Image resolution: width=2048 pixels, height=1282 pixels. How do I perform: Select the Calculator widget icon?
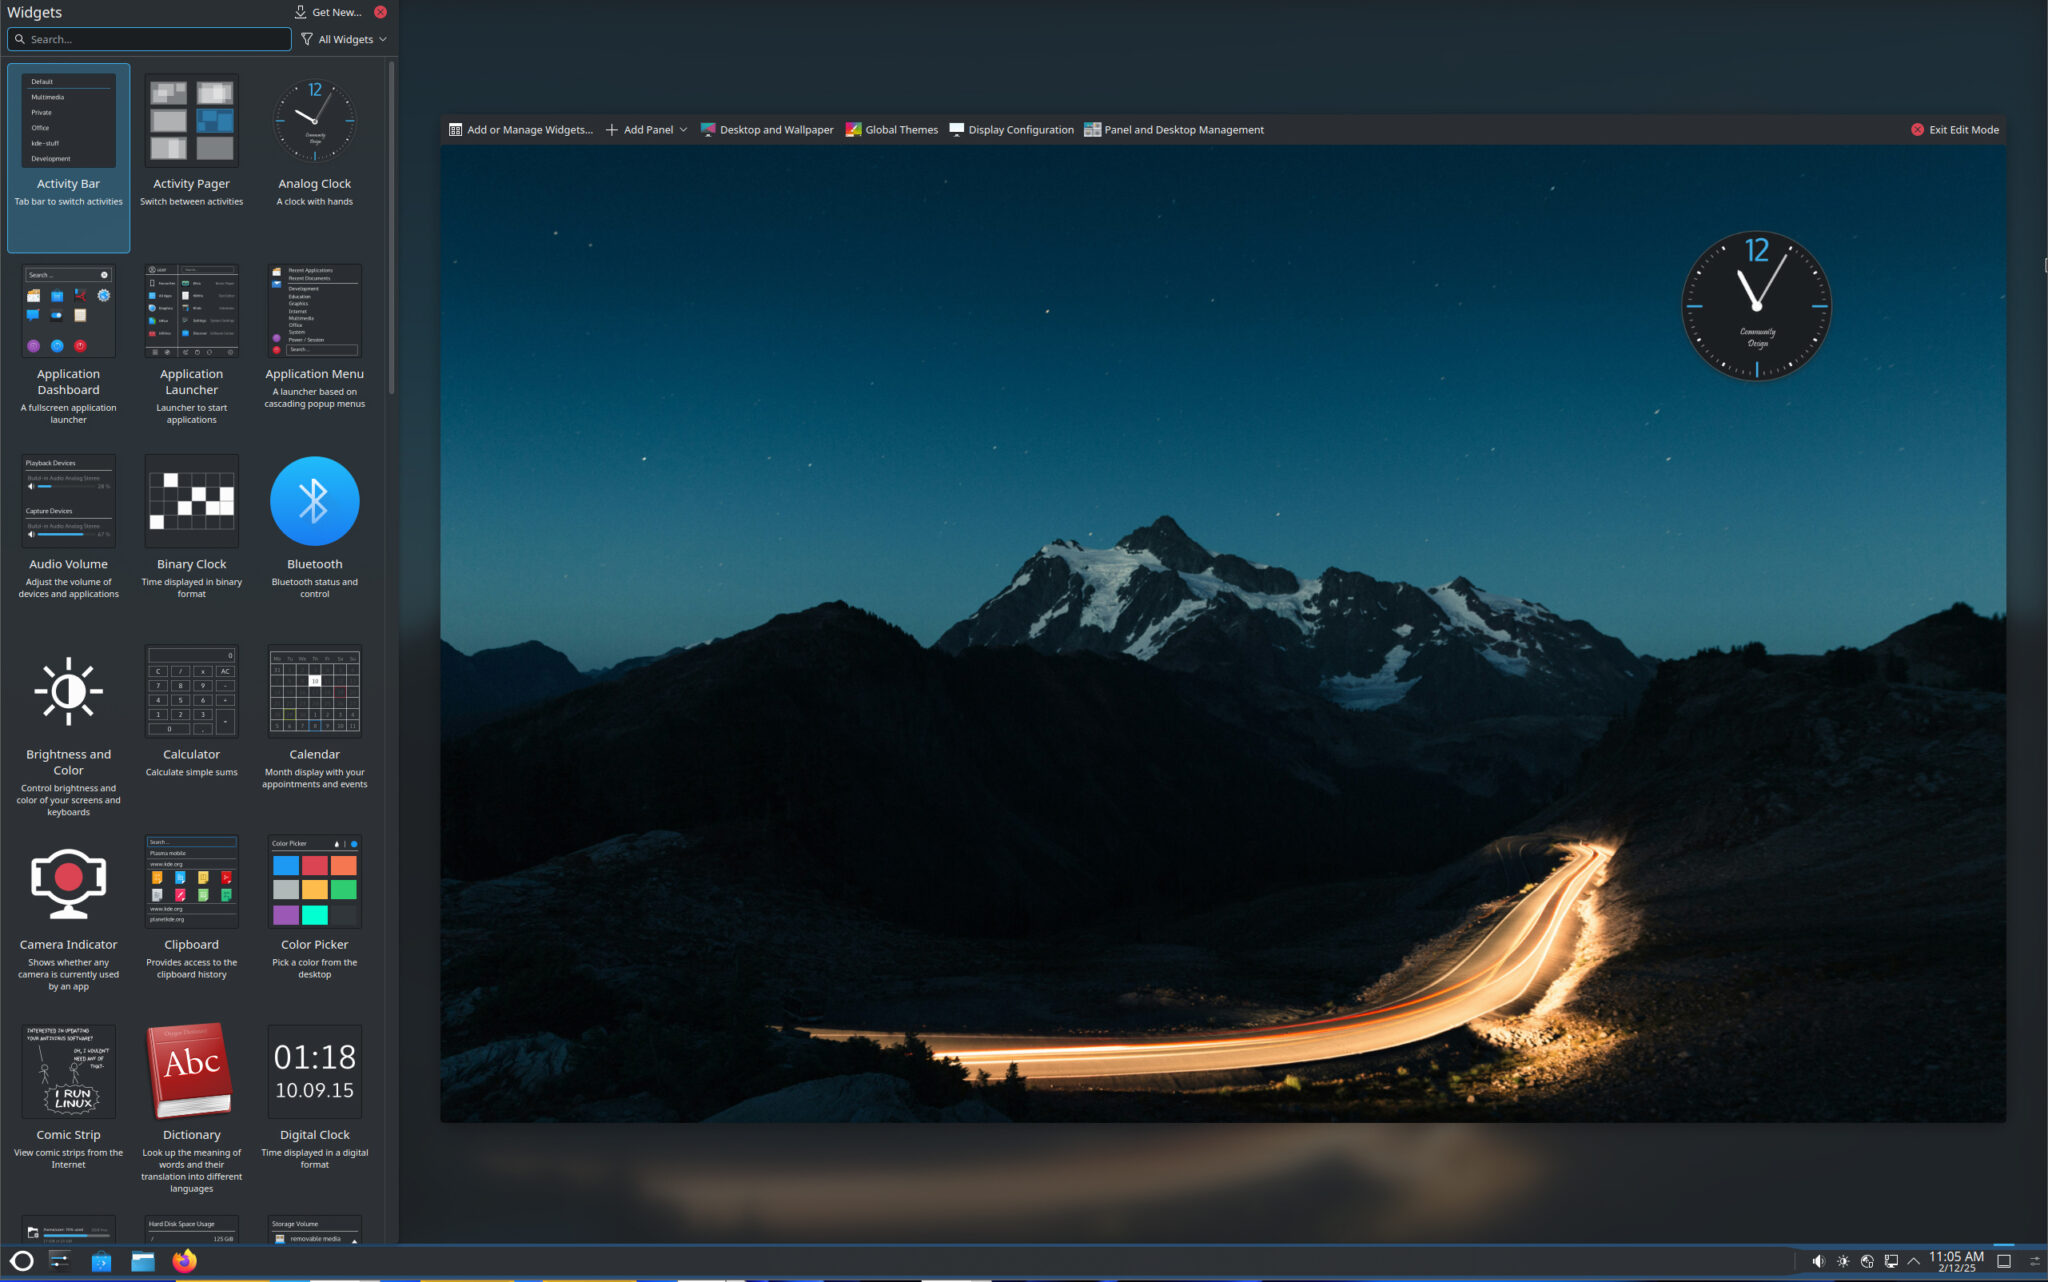(191, 691)
